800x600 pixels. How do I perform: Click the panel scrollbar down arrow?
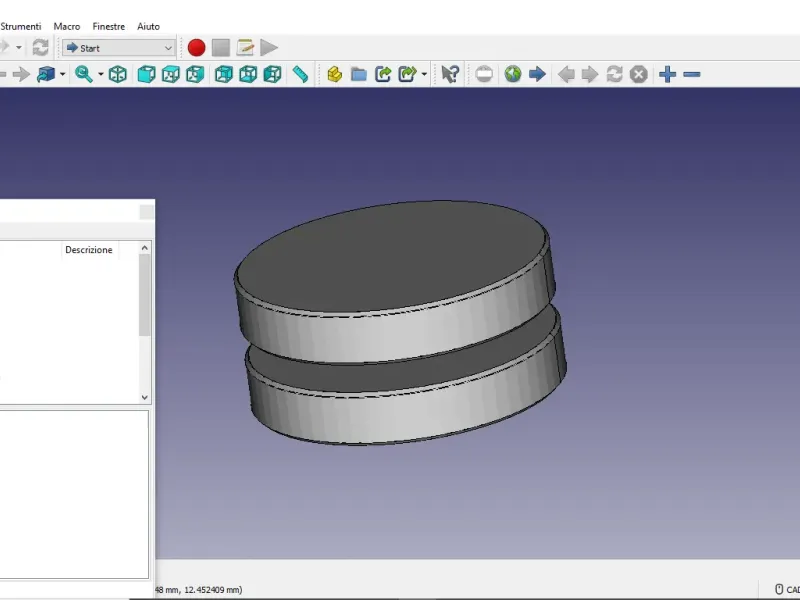click(144, 397)
